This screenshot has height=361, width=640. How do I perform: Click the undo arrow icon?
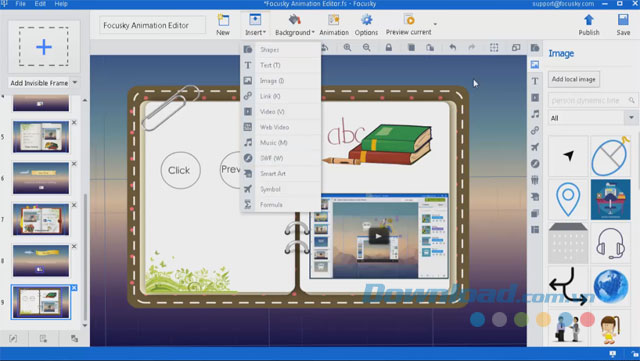(453, 47)
